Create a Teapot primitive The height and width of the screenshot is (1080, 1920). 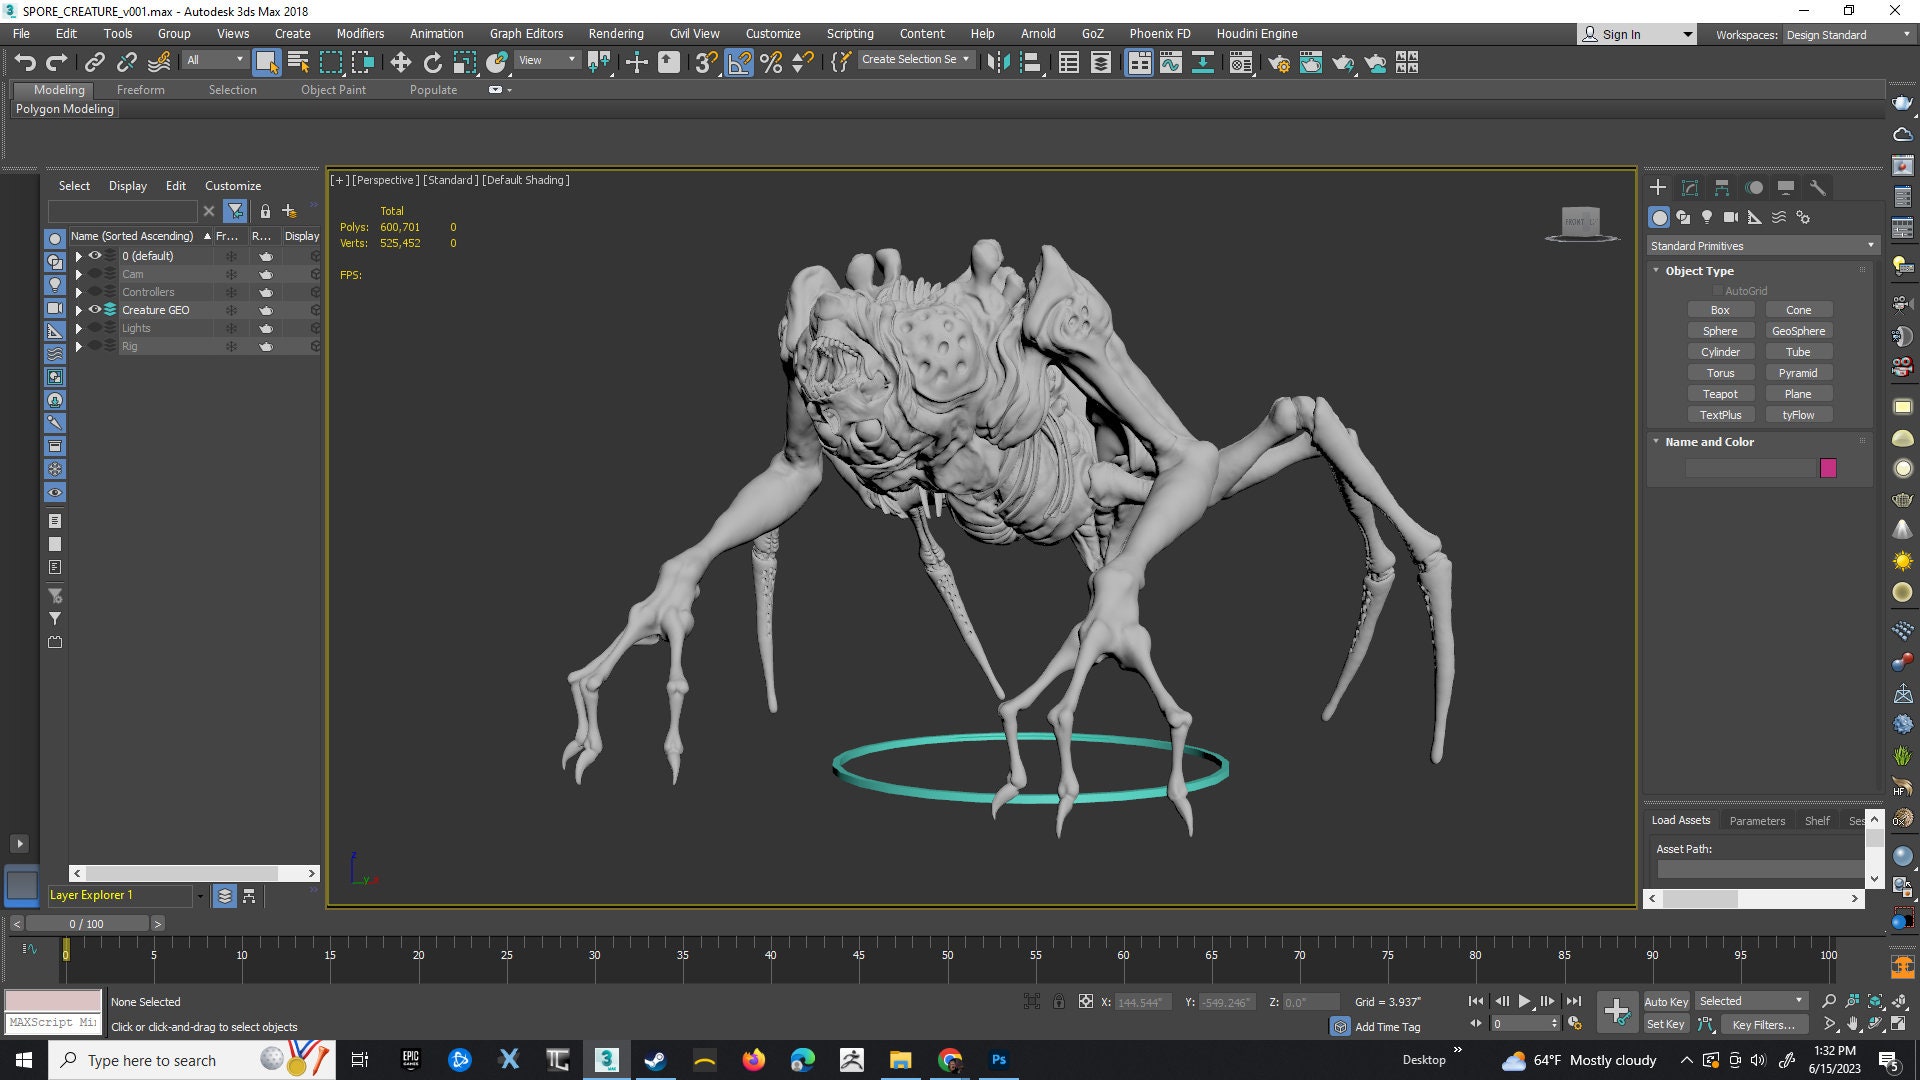coord(1721,393)
